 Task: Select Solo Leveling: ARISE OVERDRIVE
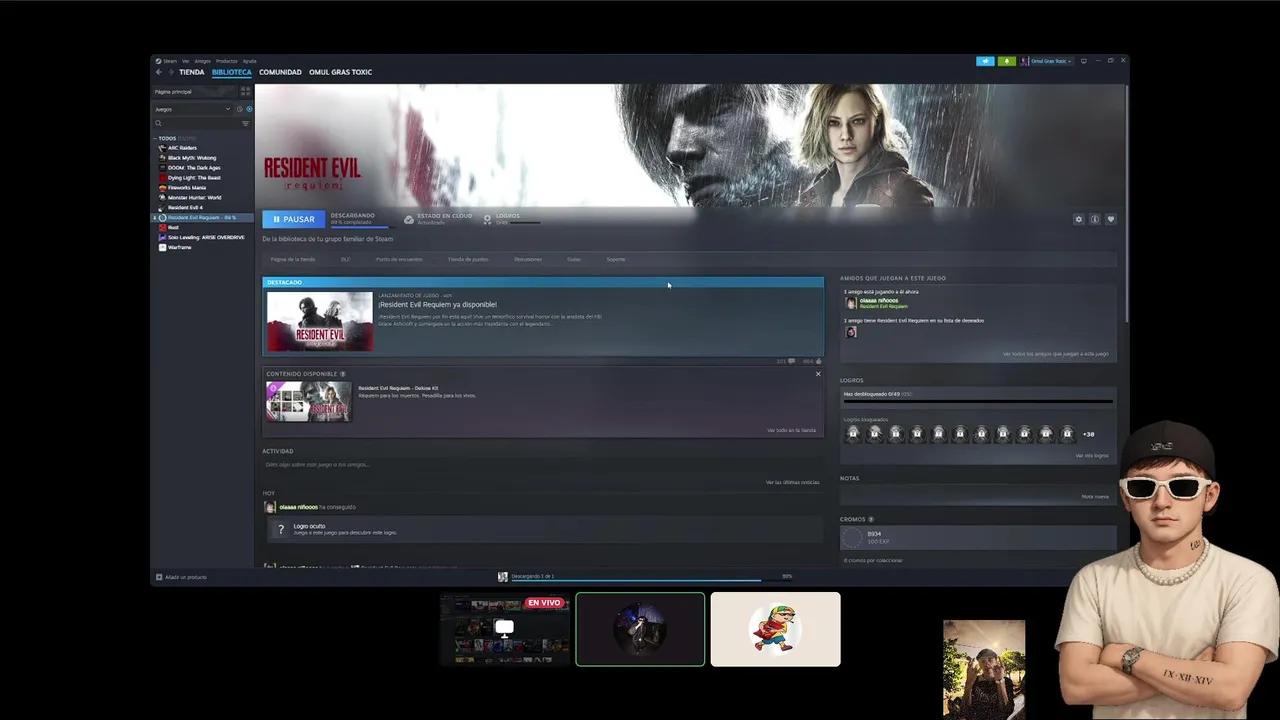point(205,238)
